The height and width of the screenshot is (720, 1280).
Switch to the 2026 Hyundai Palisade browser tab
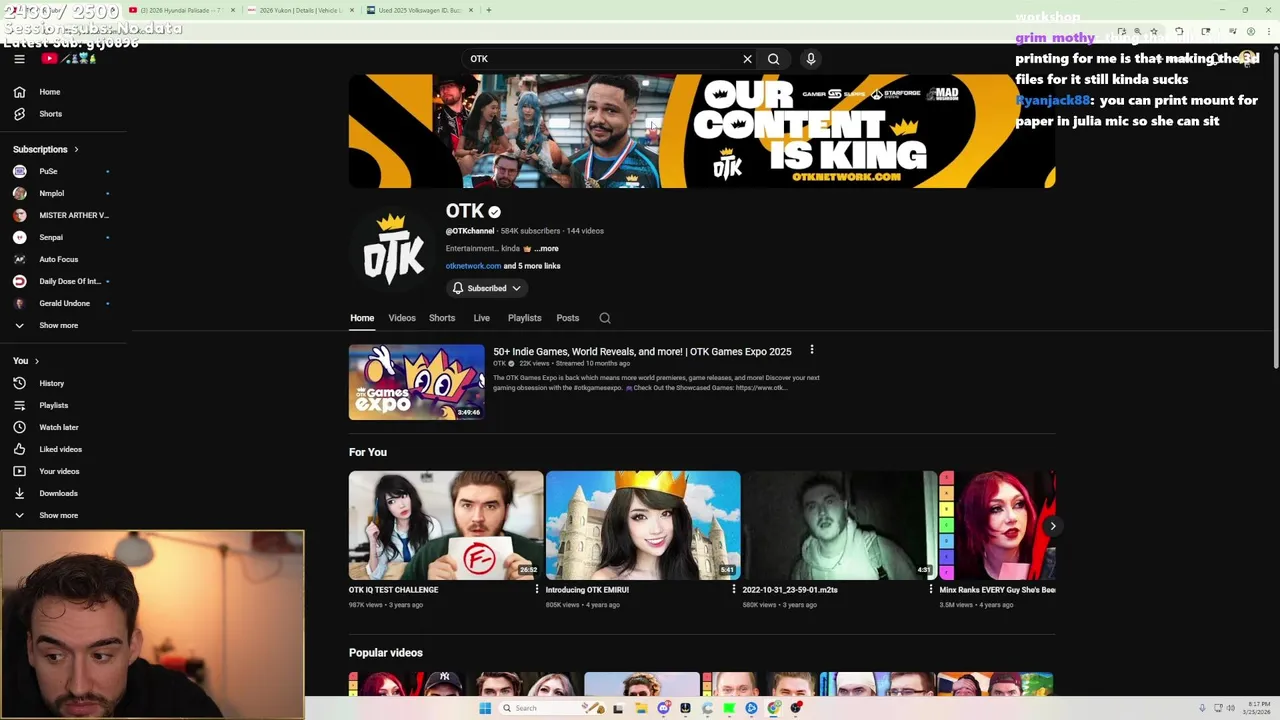tap(182, 10)
